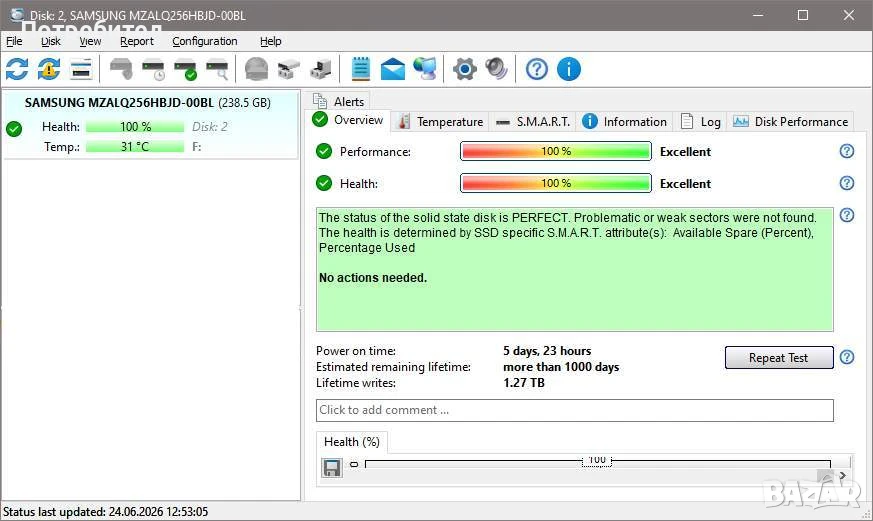Open the S.M.A.R.T. tab
The width and height of the screenshot is (873, 521).
point(532,122)
